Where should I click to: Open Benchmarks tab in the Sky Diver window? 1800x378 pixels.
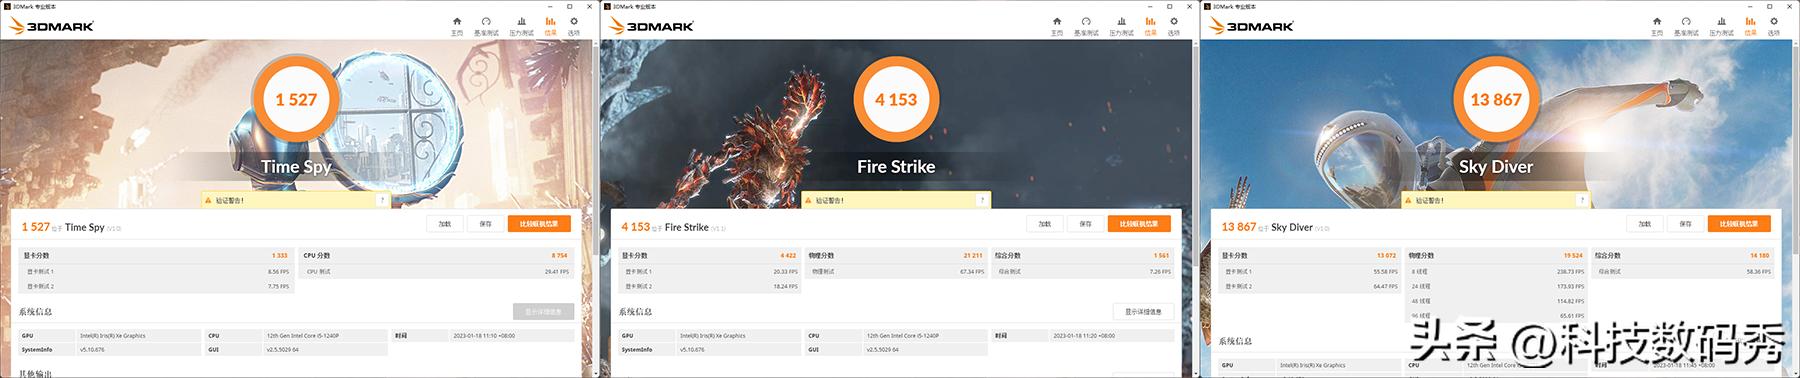[1686, 26]
